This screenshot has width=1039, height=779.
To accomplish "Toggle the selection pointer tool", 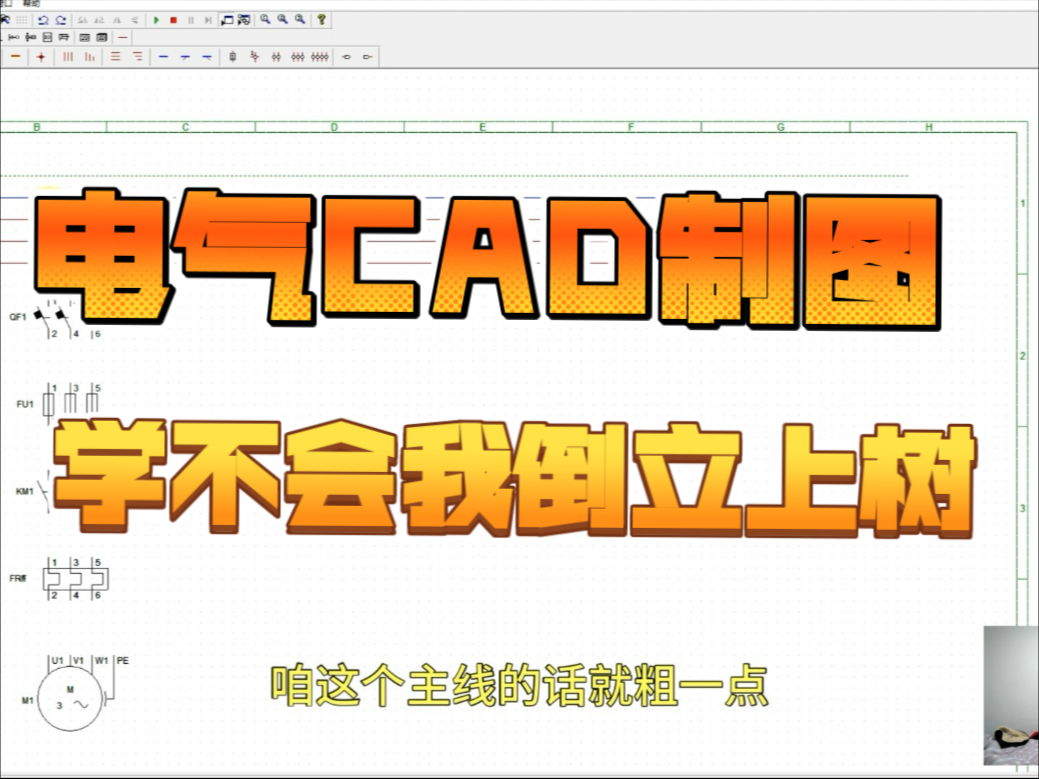I will (x=4, y=19).
